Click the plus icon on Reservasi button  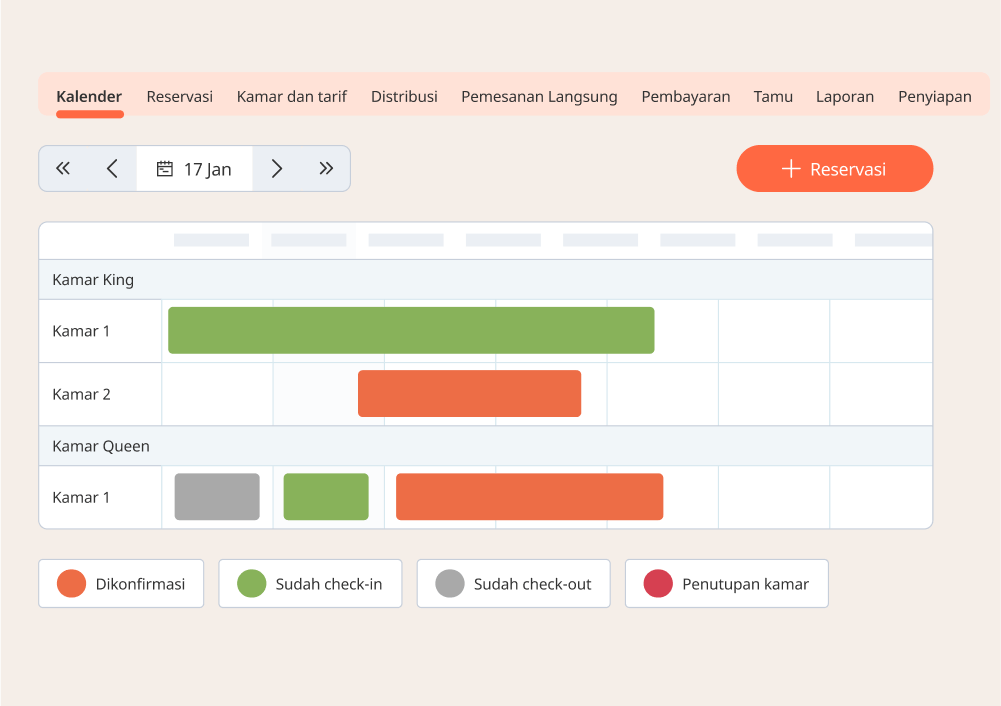791,169
